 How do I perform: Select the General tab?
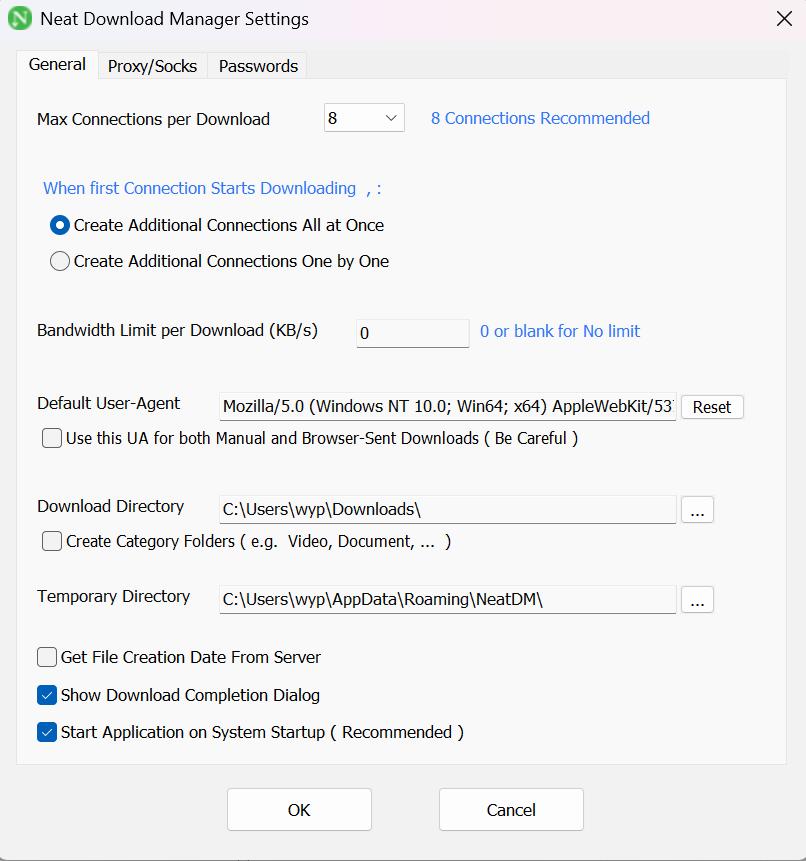(57, 64)
